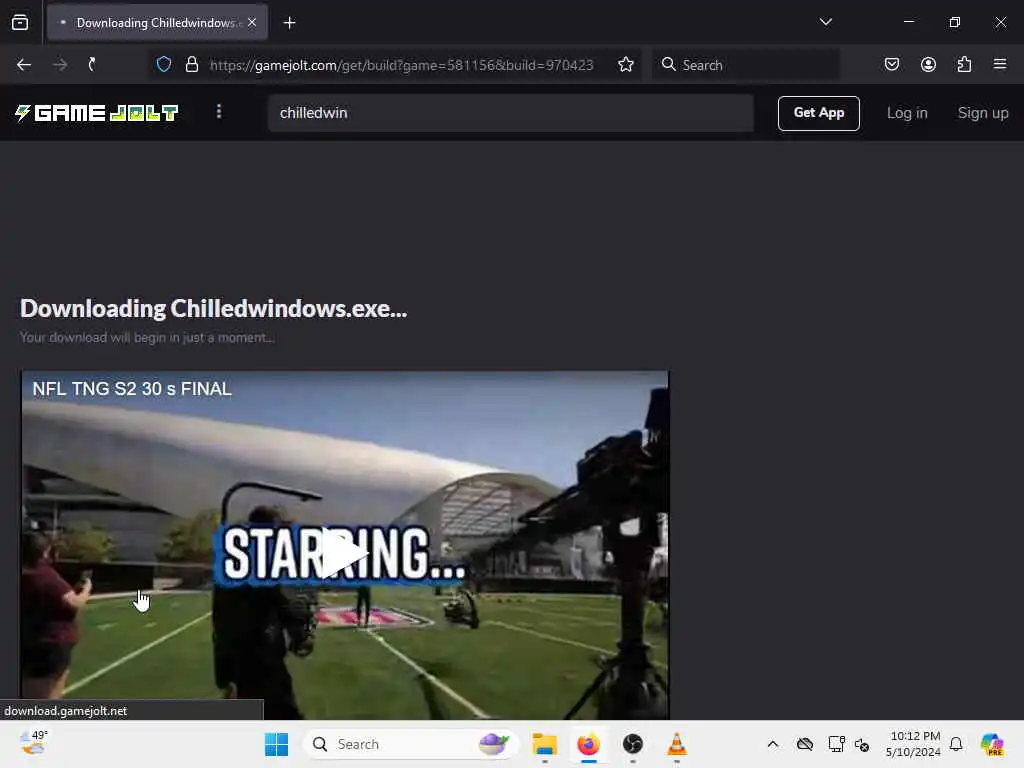Open Game Jolt three-dot more menu
1024x768 pixels.
[219, 112]
